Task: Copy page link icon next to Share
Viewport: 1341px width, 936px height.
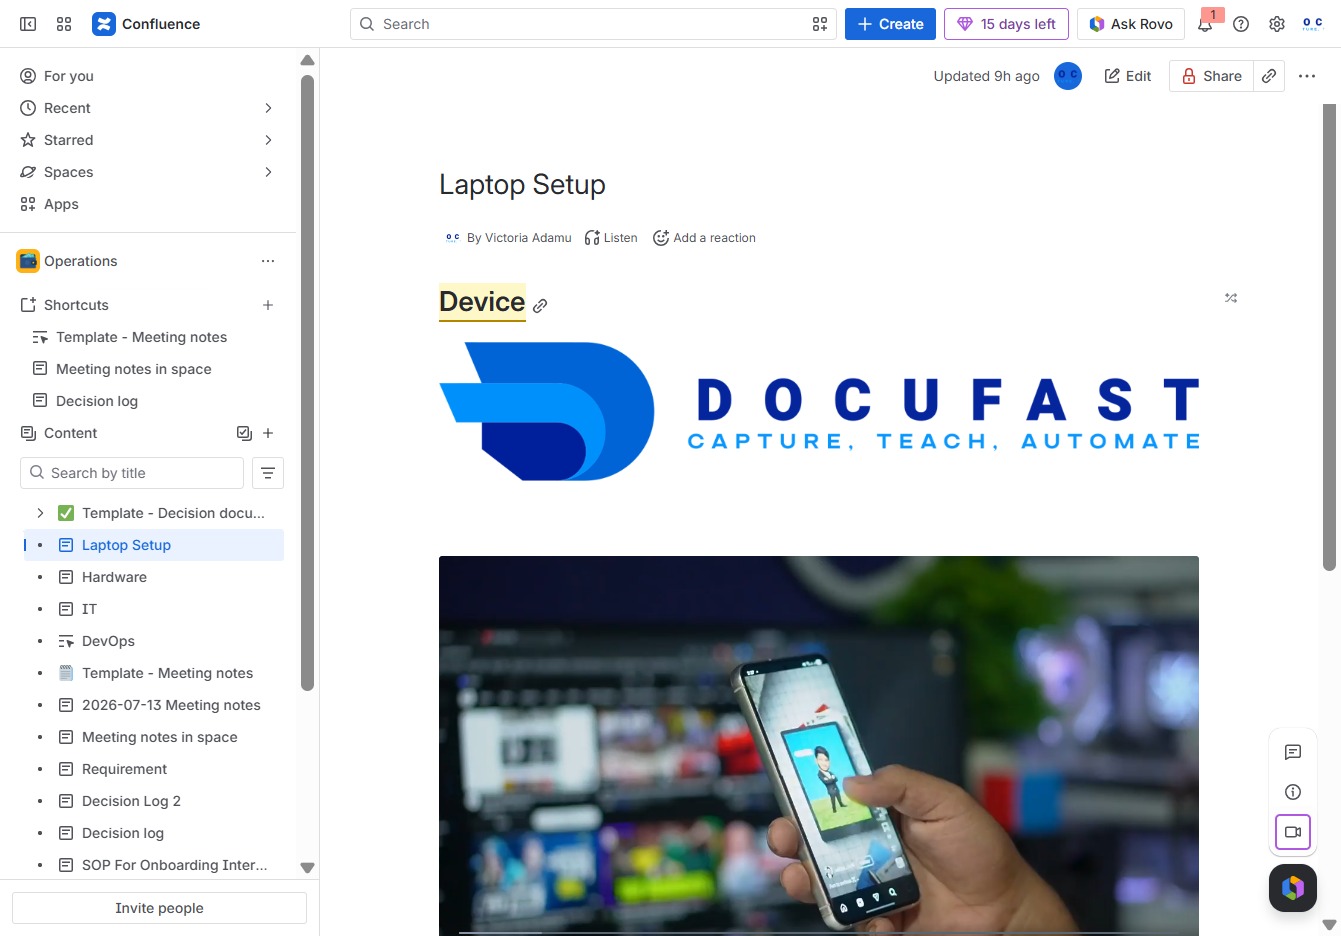Action: (x=1269, y=76)
